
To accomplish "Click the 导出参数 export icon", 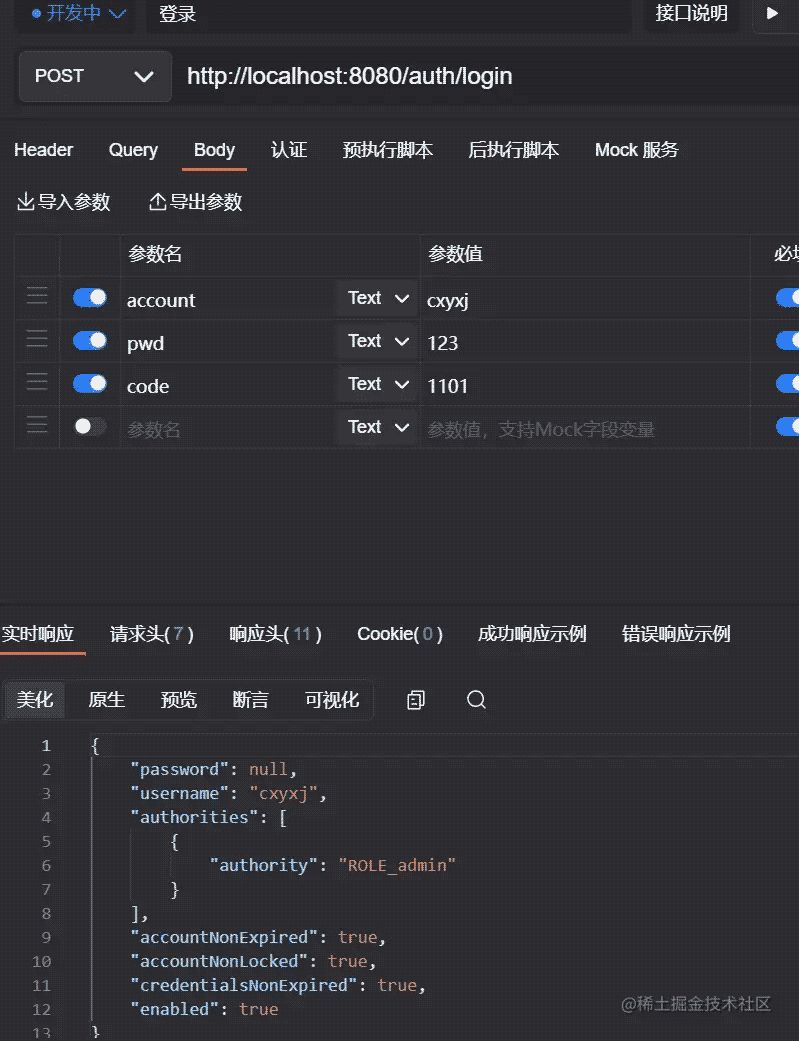I will 157,202.
